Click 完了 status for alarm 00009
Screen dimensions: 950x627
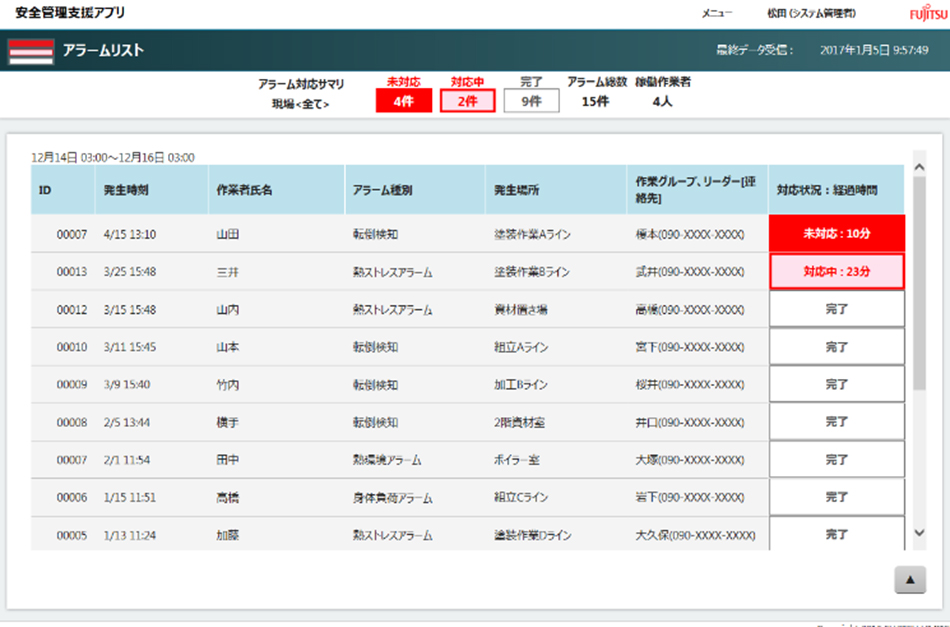[837, 385]
